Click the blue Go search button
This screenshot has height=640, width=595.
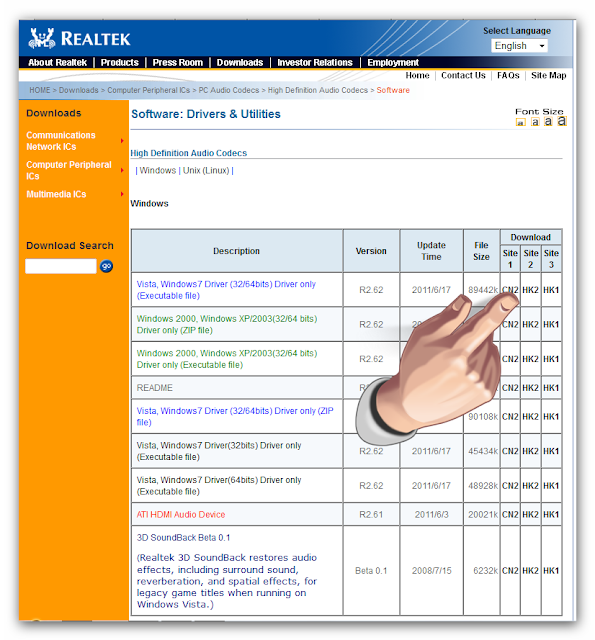[x=107, y=267]
